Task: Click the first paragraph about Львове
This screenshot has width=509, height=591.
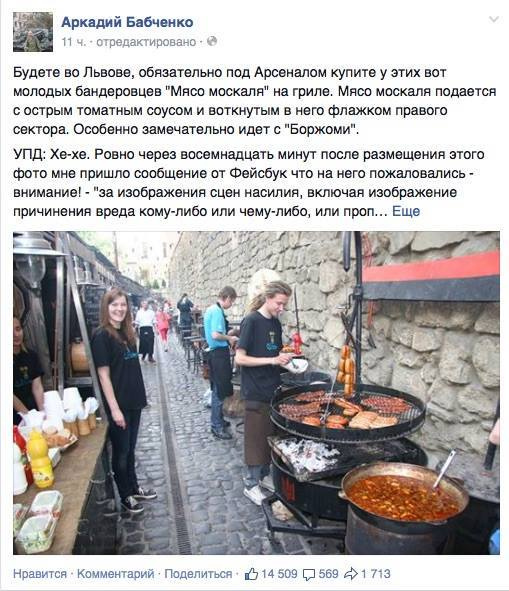Action: (254, 101)
